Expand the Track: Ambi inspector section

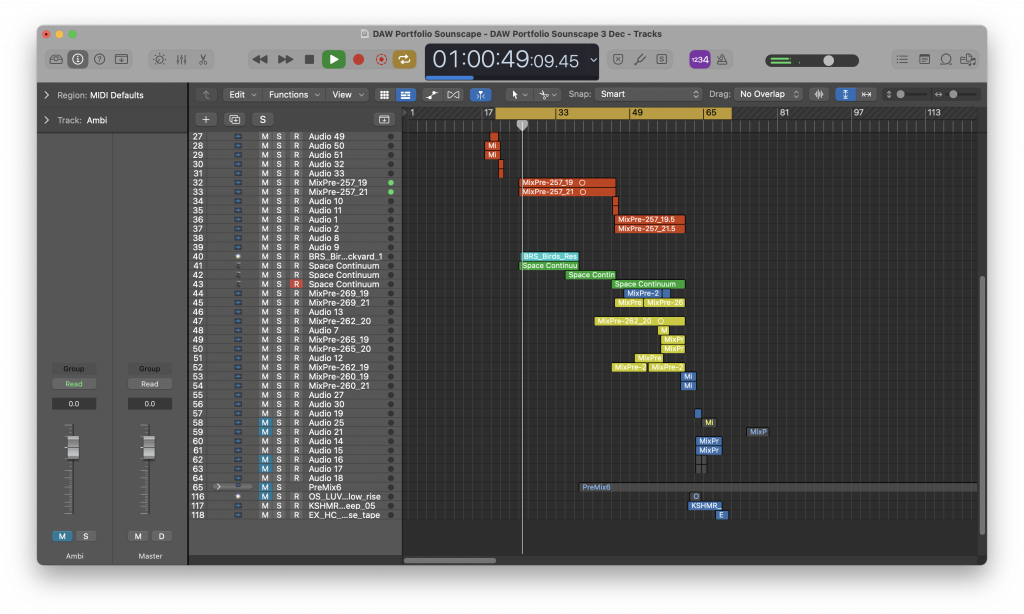46,120
